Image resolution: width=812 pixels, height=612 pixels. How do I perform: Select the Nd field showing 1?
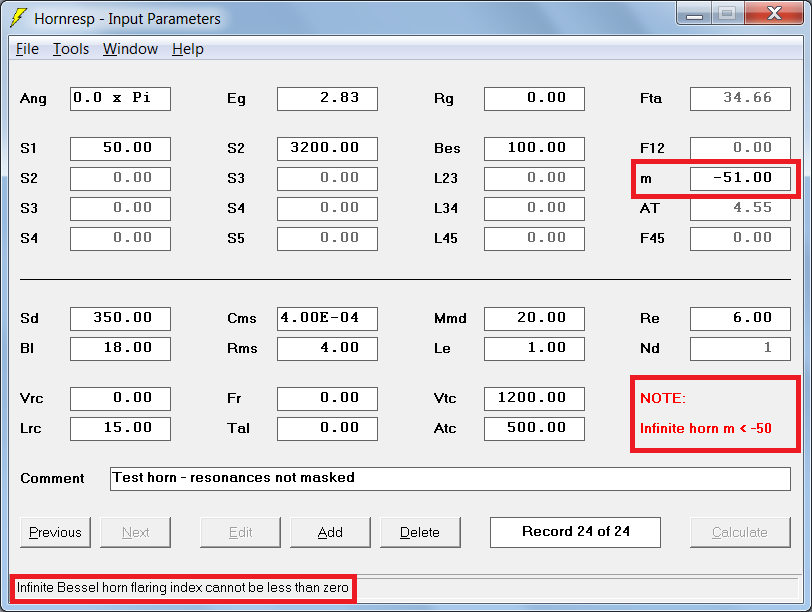point(740,348)
